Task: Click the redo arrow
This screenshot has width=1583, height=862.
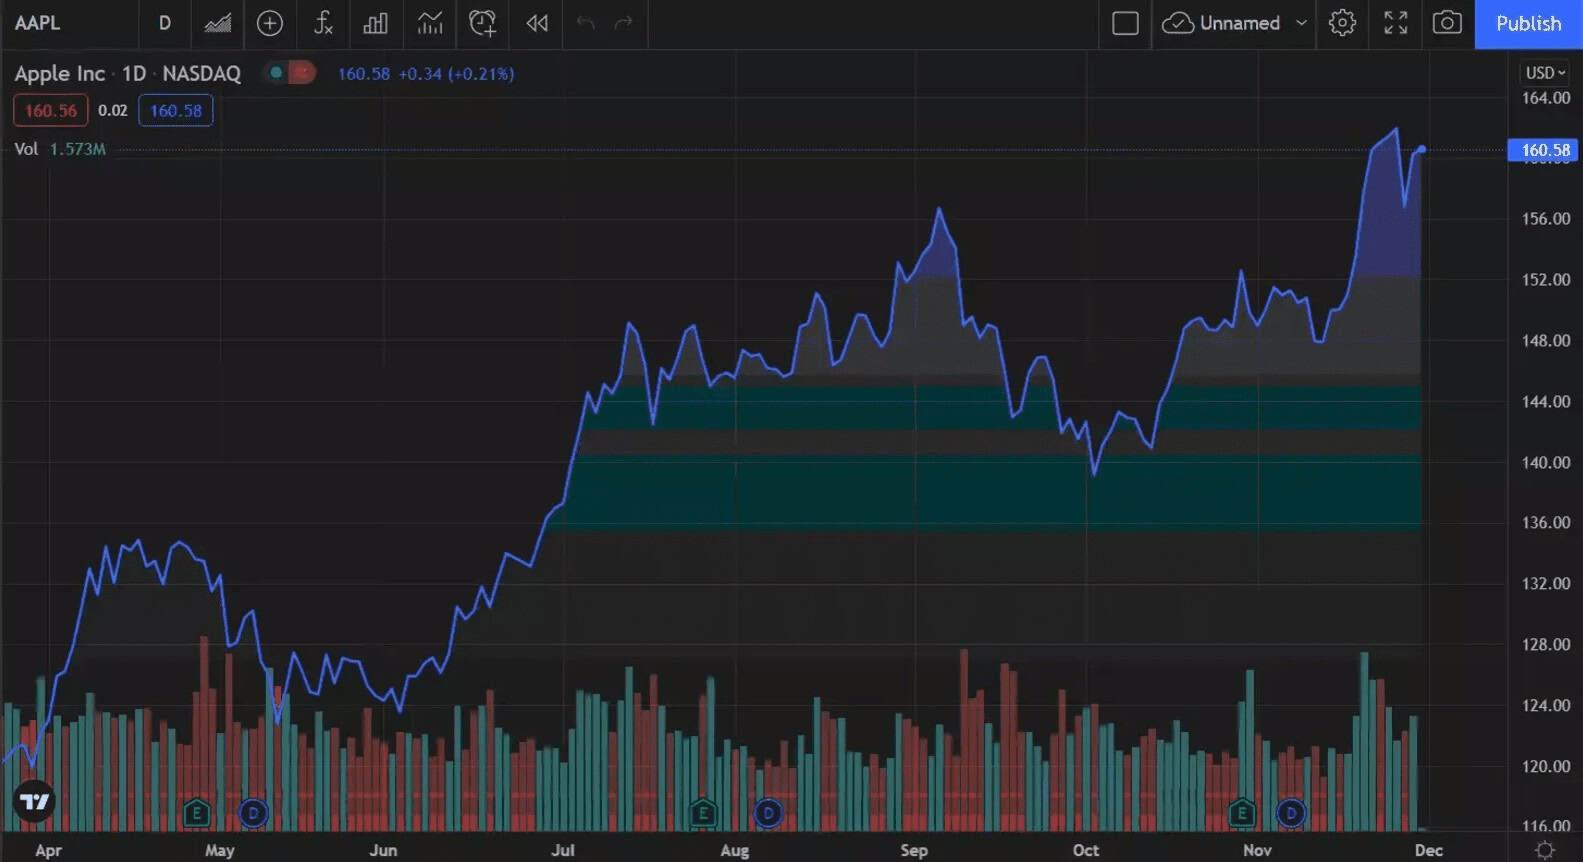Action: [x=624, y=23]
